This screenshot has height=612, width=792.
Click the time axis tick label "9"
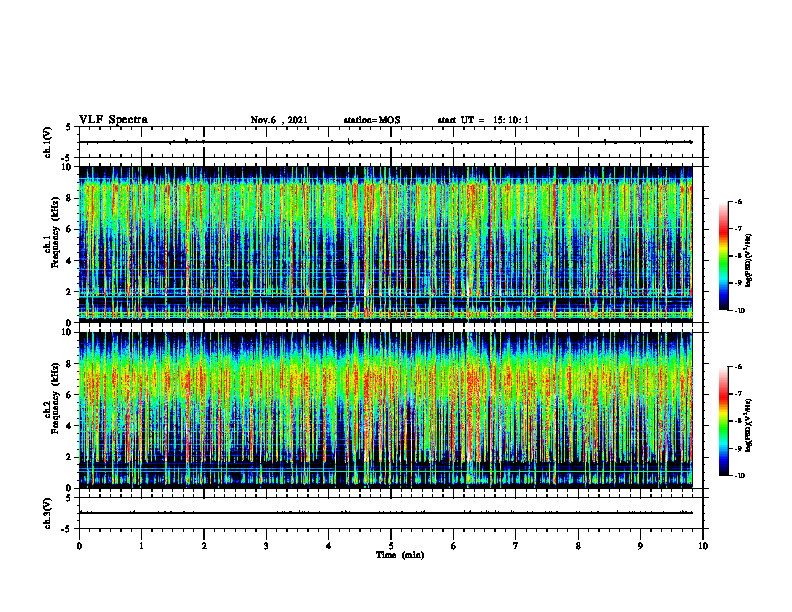click(x=640, y=546)
